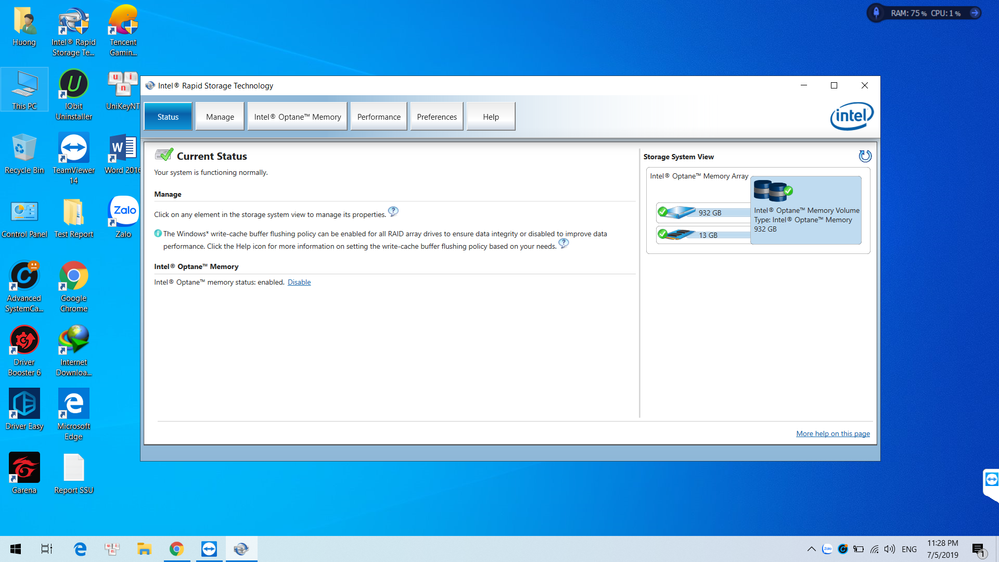Click the help icon beside Manage instructions

tap(393, 212)
